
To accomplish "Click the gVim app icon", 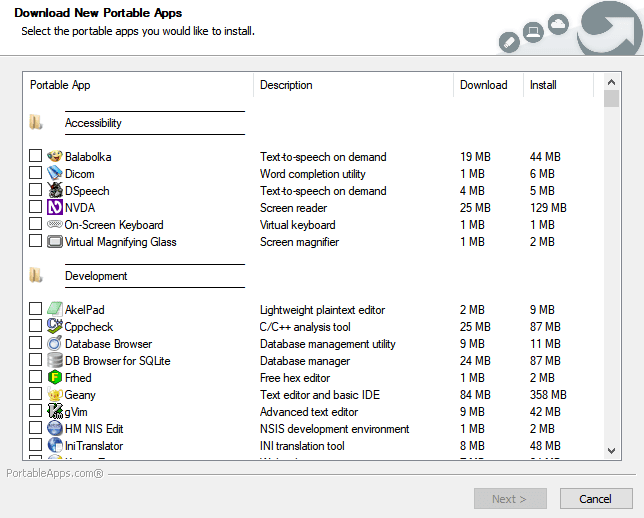I will click(55, 412).
